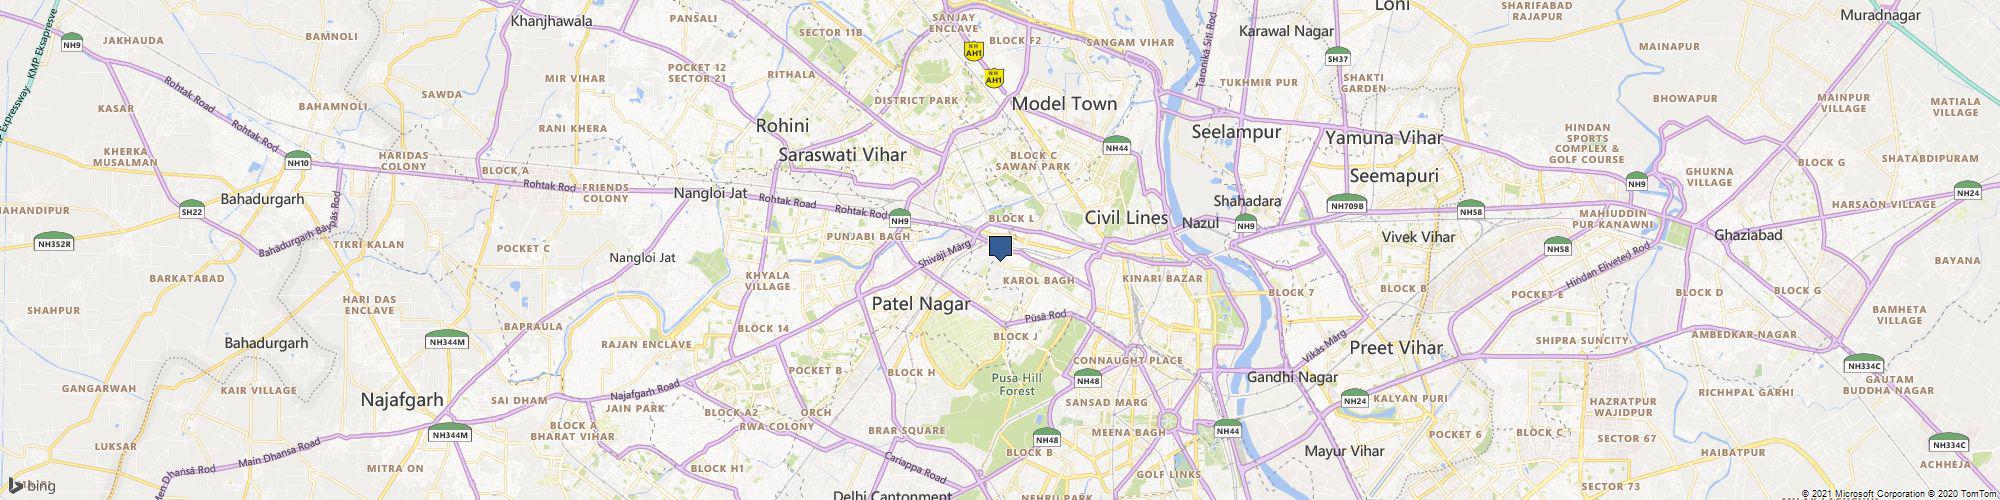Click the Ghaziabad city label
Screen dimensions: 2000x500
click(x=1748, y=235)
